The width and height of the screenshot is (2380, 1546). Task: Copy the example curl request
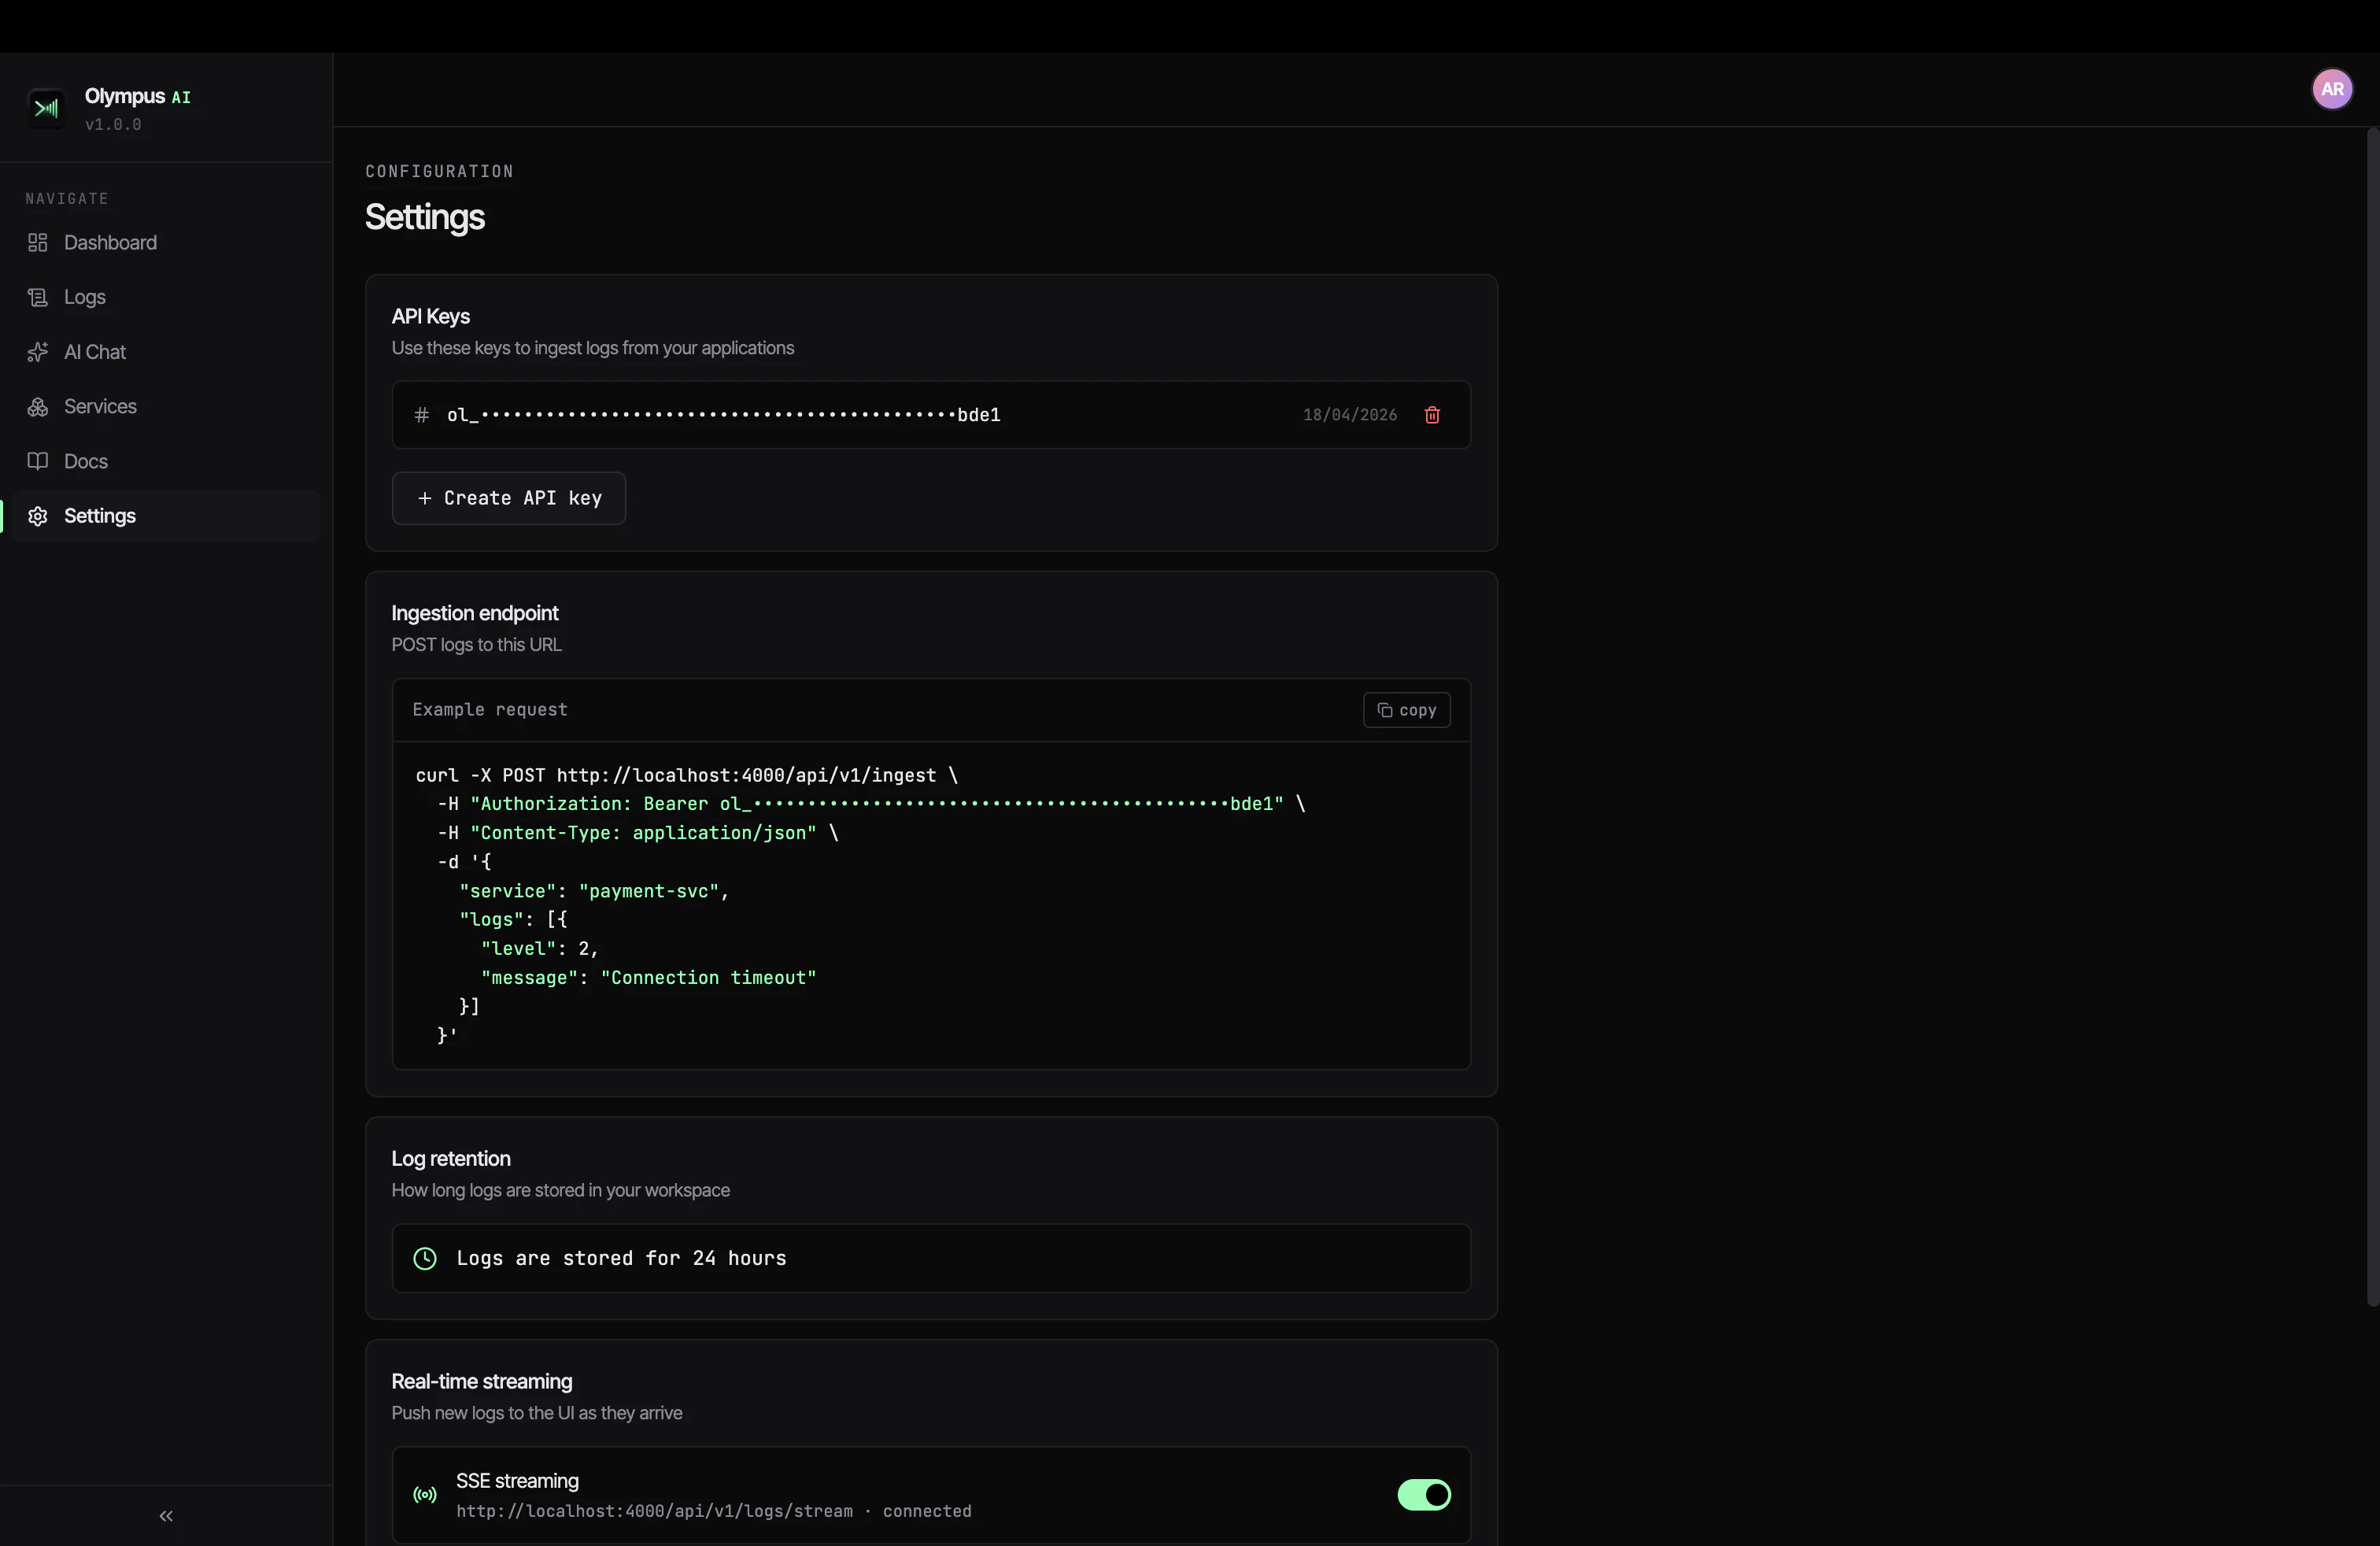tap(1406, 710)
